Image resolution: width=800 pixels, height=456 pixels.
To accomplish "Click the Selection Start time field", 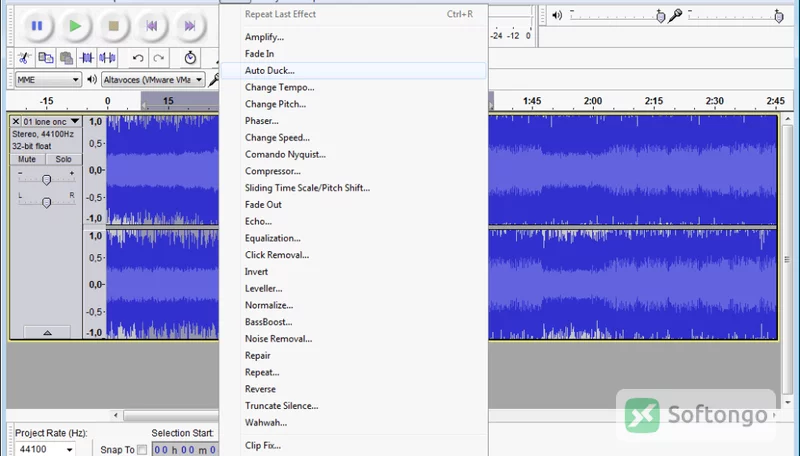I will (x=186, y=449).
